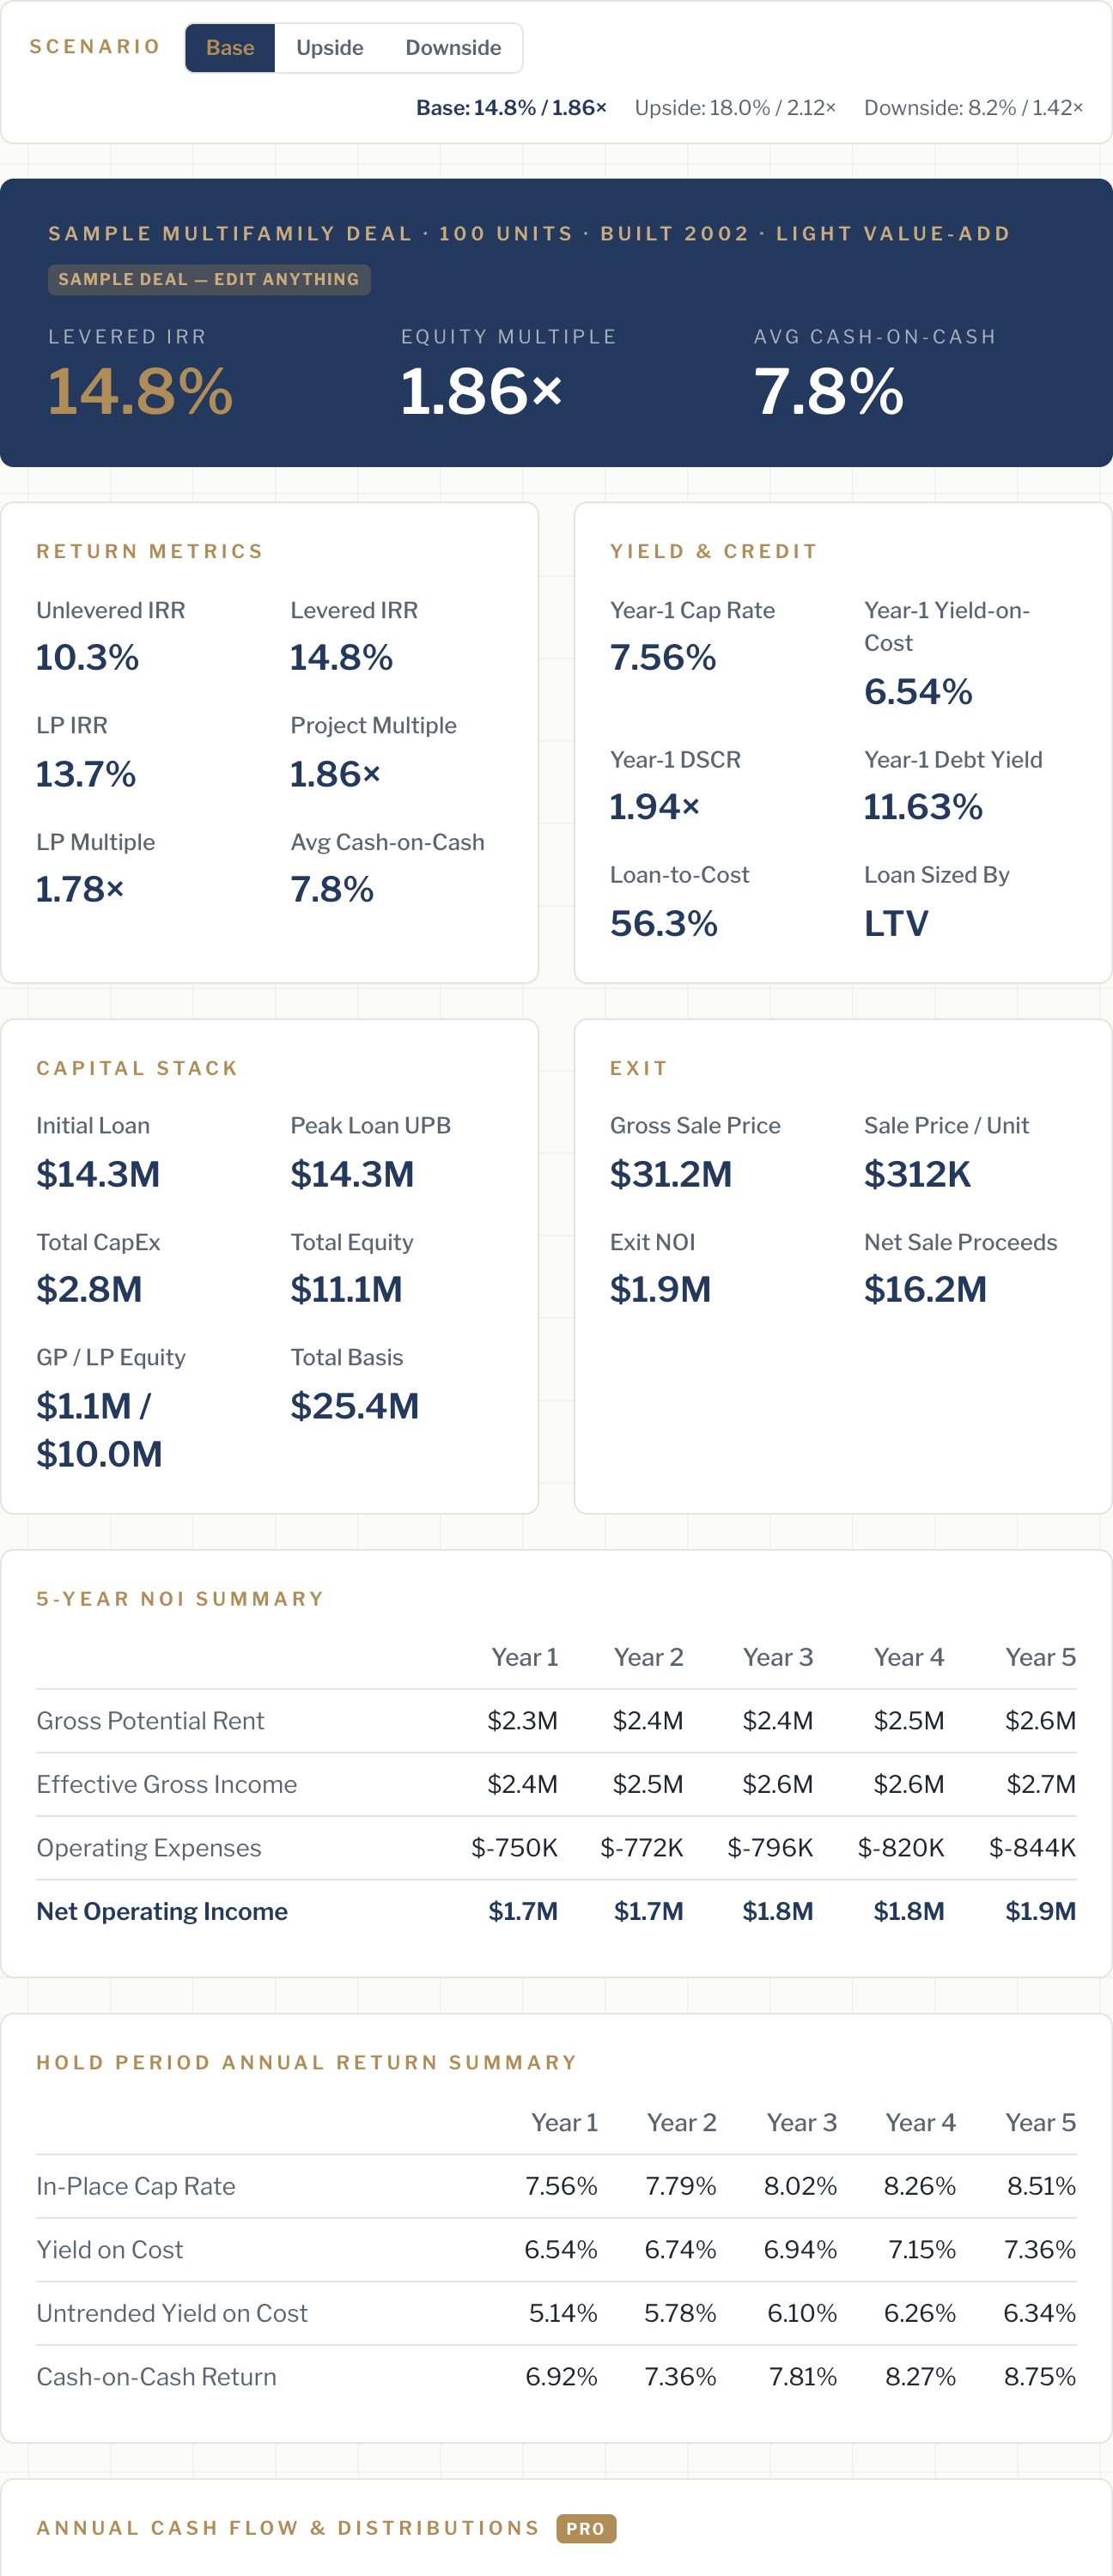1113x2576 pixels.
Task: Select the Net Operating Income table row
Action: tap(556, 1911)
